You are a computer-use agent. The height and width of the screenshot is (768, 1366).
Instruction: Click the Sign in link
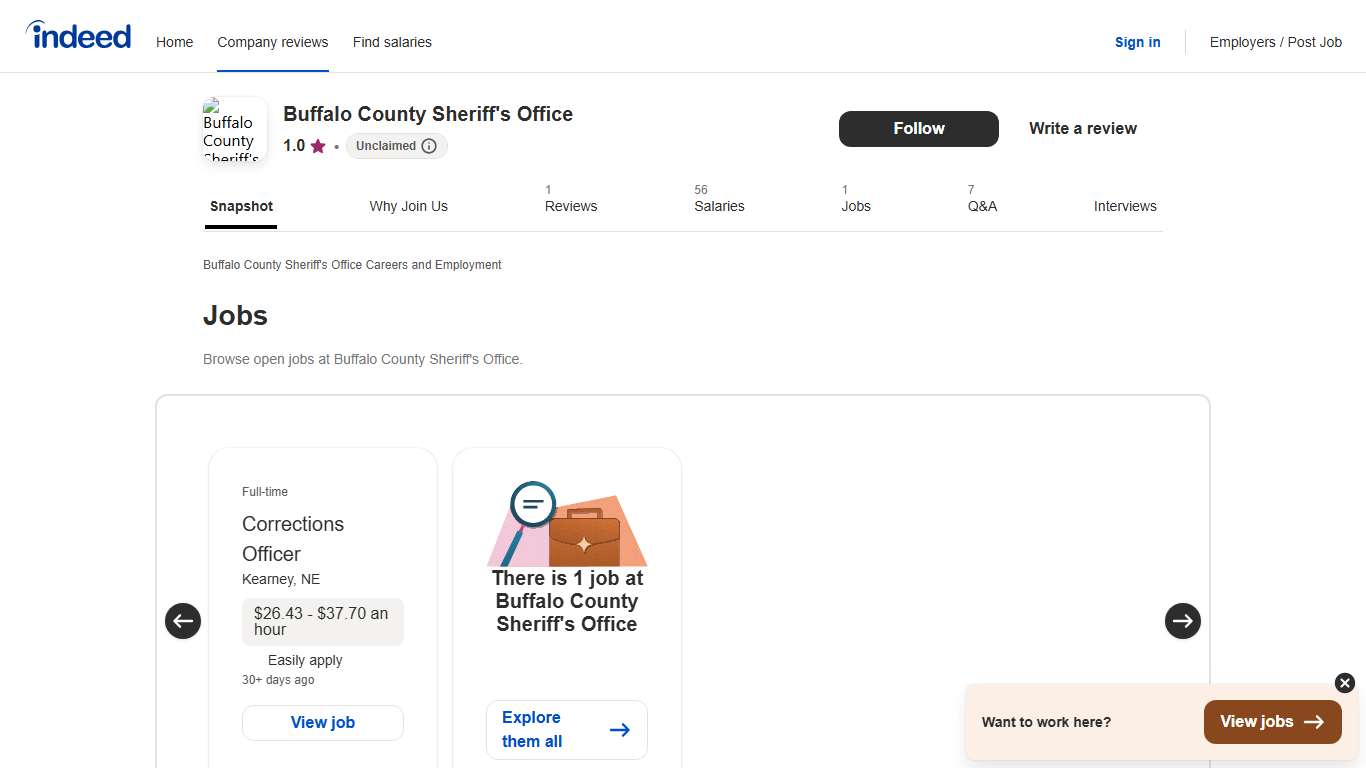tap(1137, 42)
